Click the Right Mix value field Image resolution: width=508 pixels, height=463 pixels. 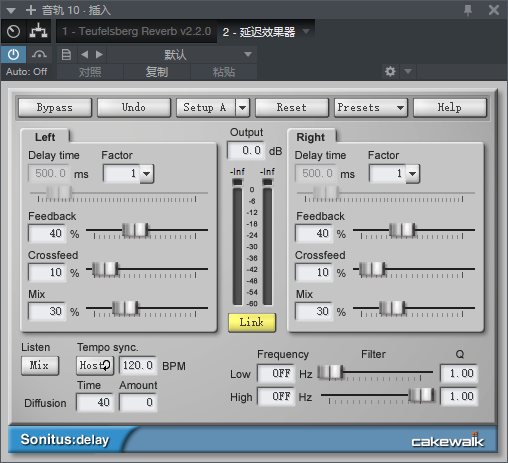click(314, 311)
